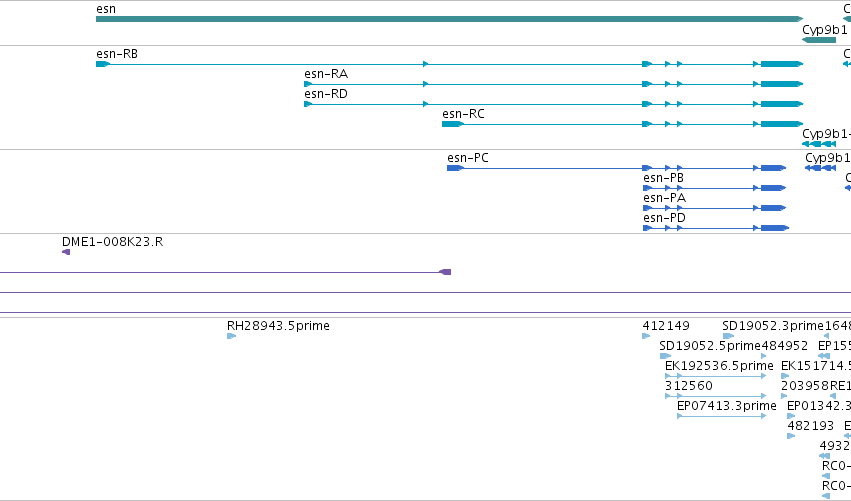This screenshot has width=851, height=501.
Task: Open the esn-RD transcript label
Action: (326, 94)
